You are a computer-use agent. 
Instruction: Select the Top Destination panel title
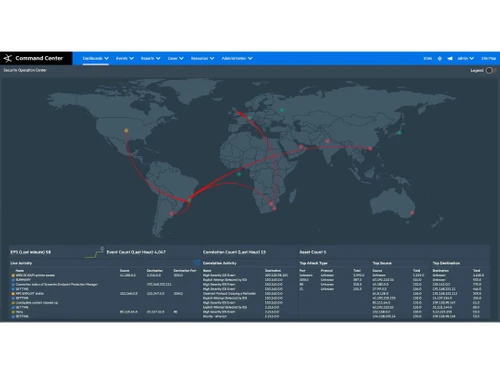tap(446, 263)
